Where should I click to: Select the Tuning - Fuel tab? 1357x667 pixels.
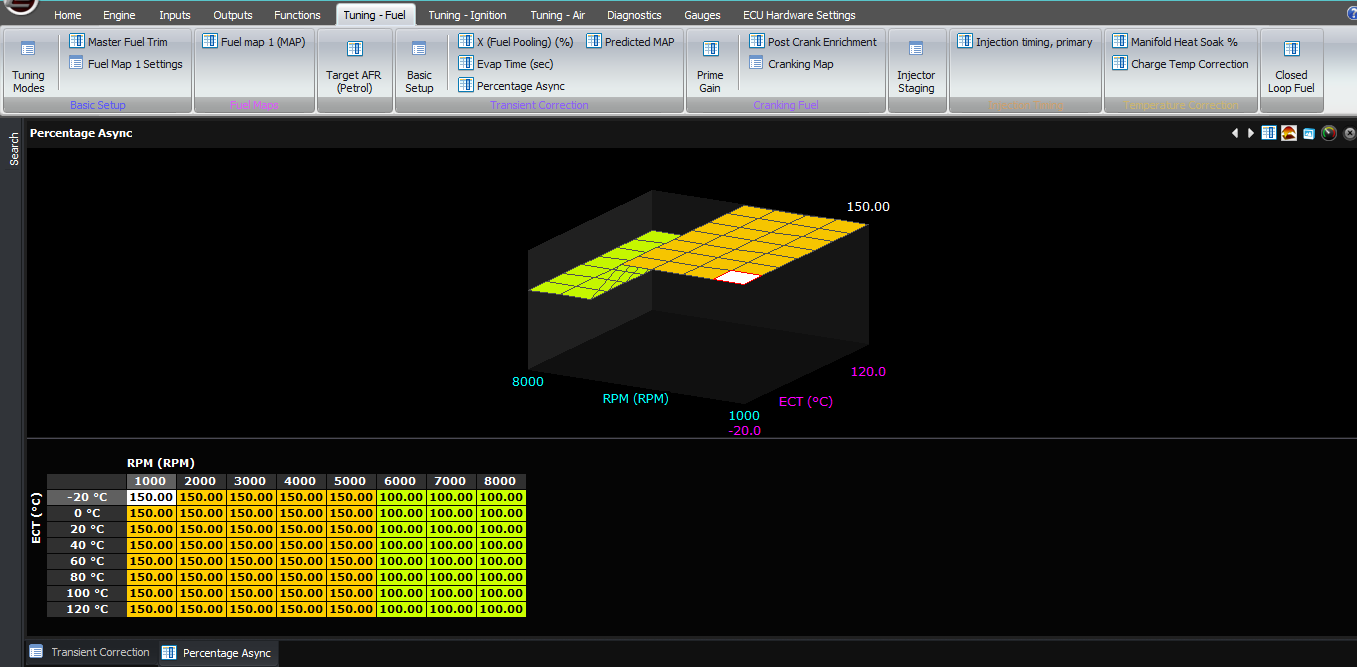click(374, 15)
